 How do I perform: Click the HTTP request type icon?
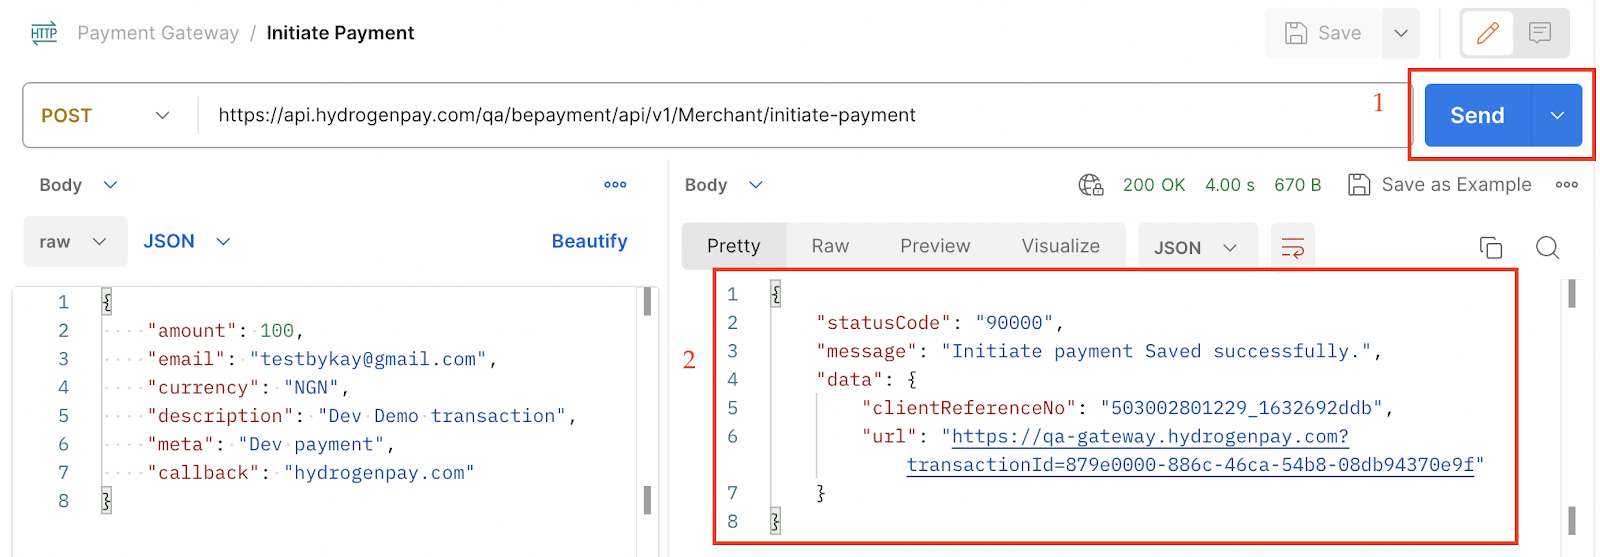[x=44, y=33]
